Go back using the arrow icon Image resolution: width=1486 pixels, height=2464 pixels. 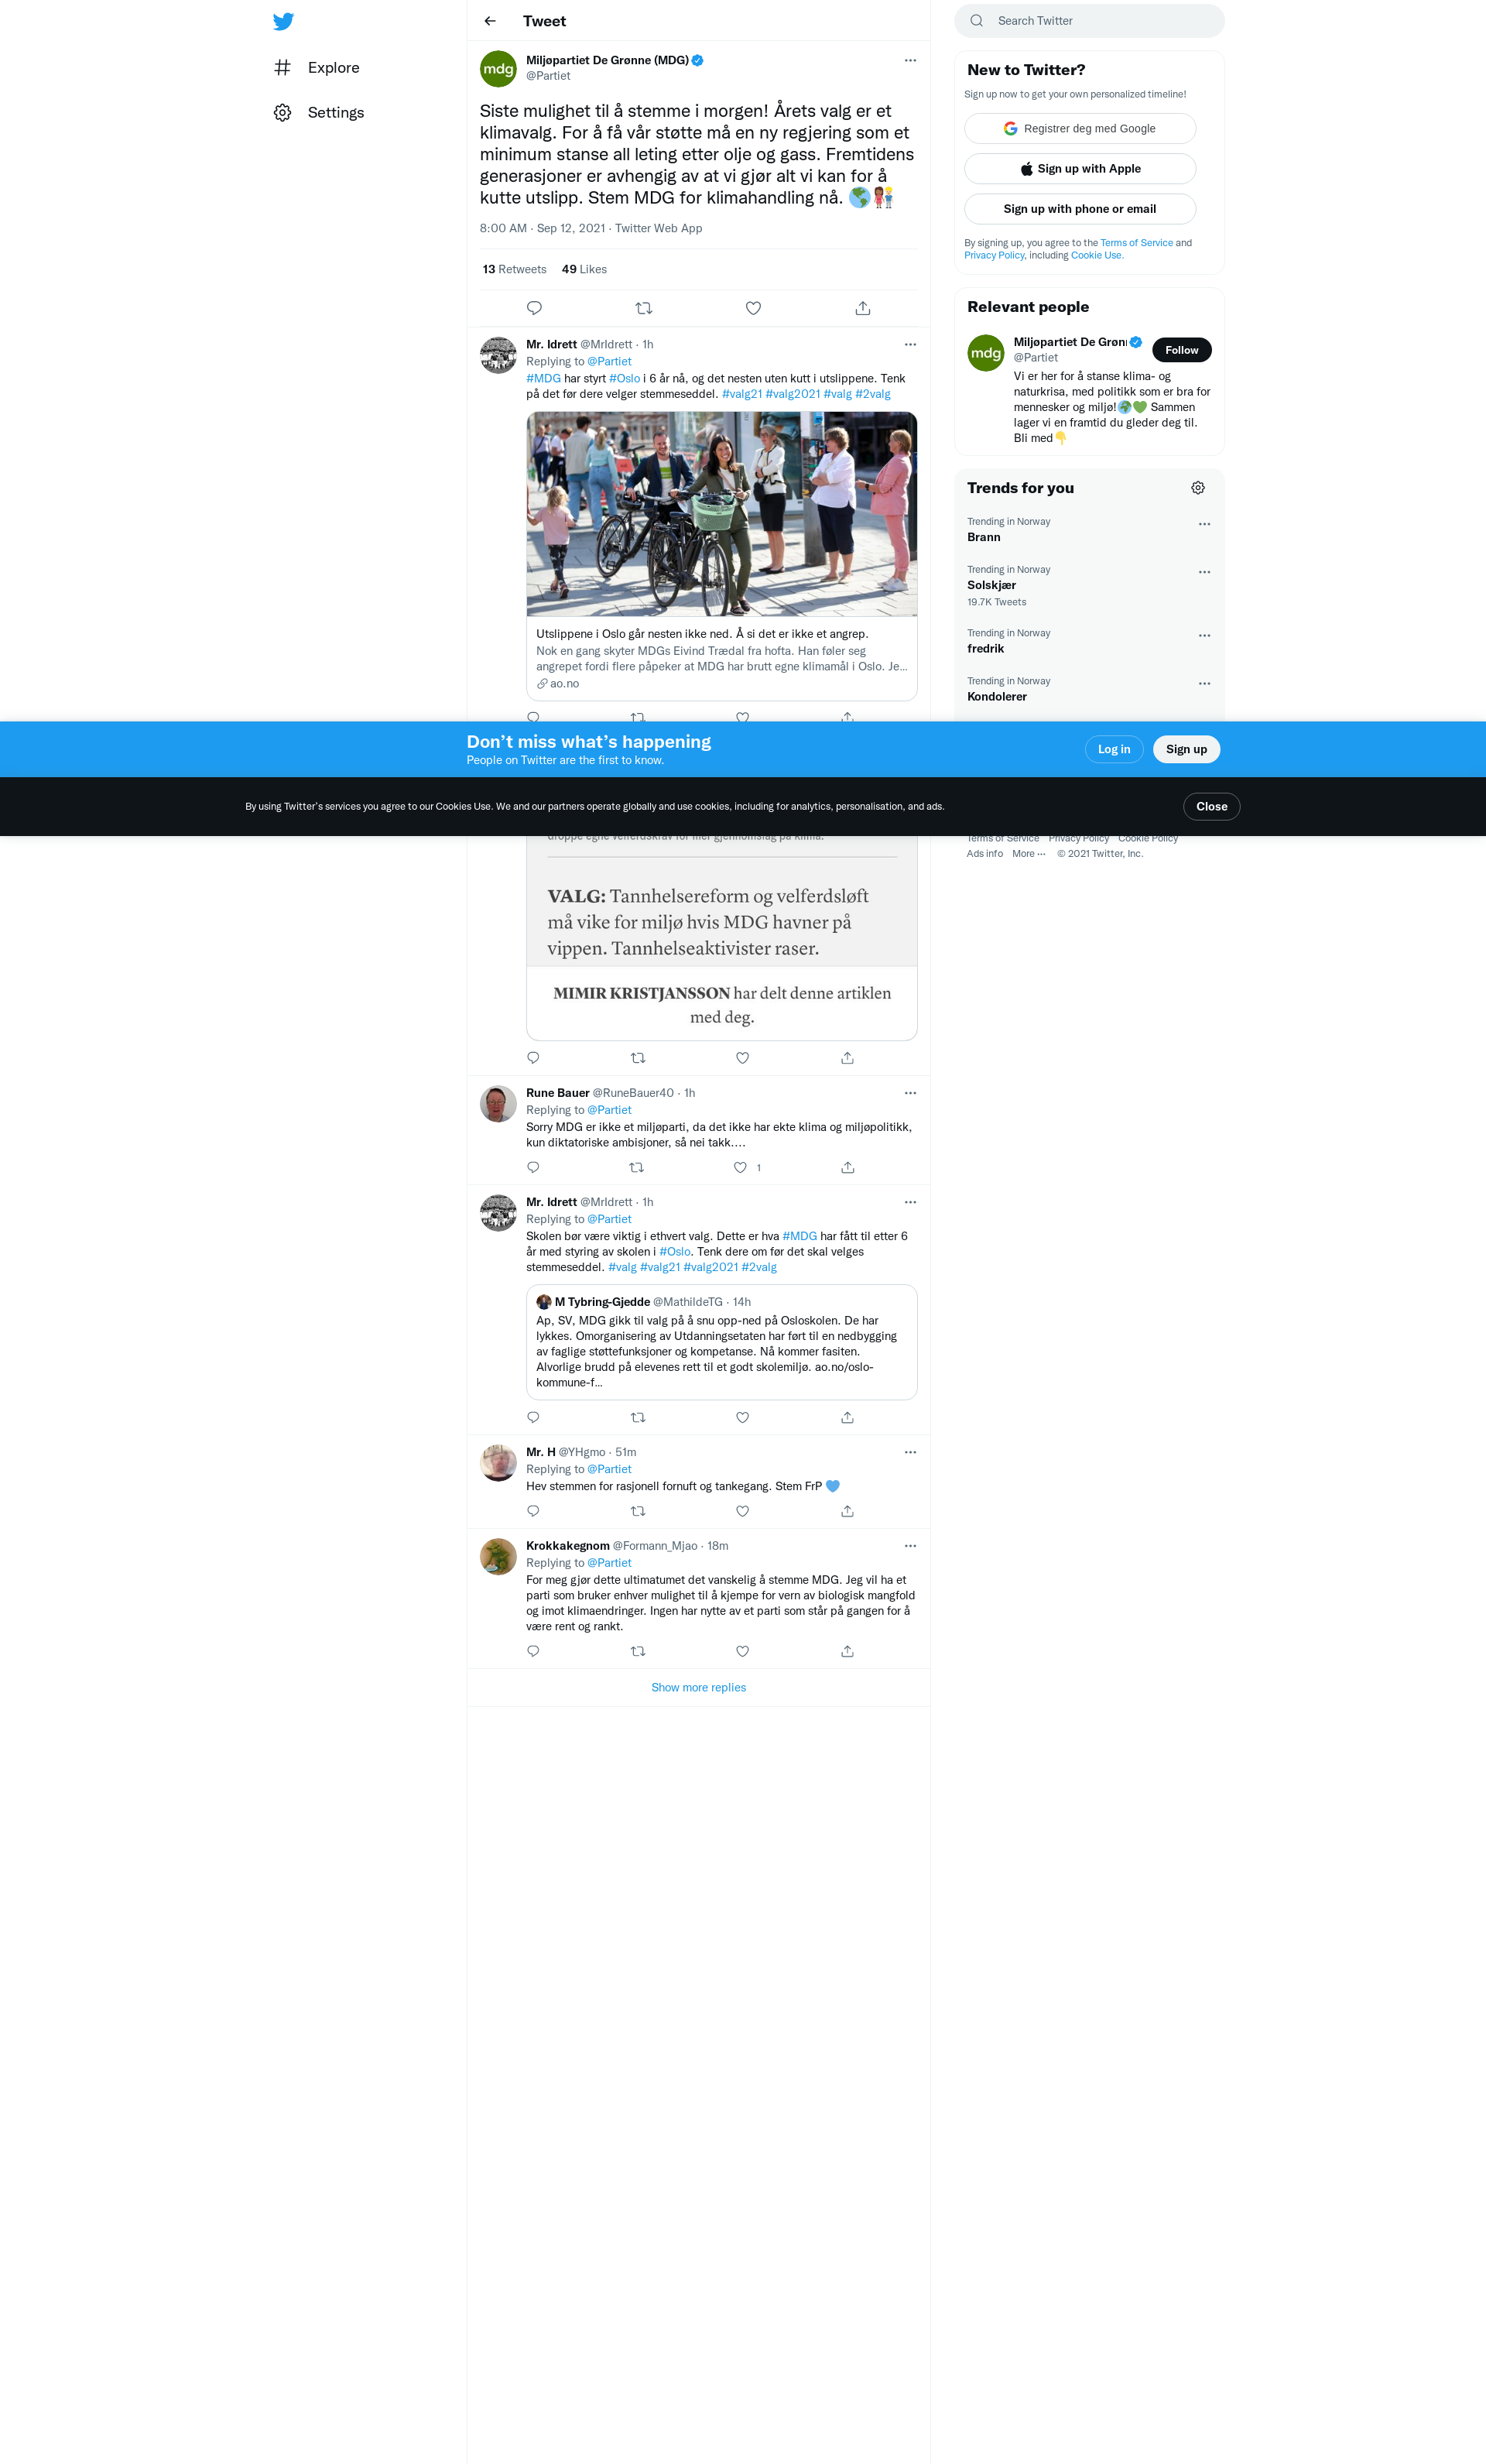click(x=490, y=21)
